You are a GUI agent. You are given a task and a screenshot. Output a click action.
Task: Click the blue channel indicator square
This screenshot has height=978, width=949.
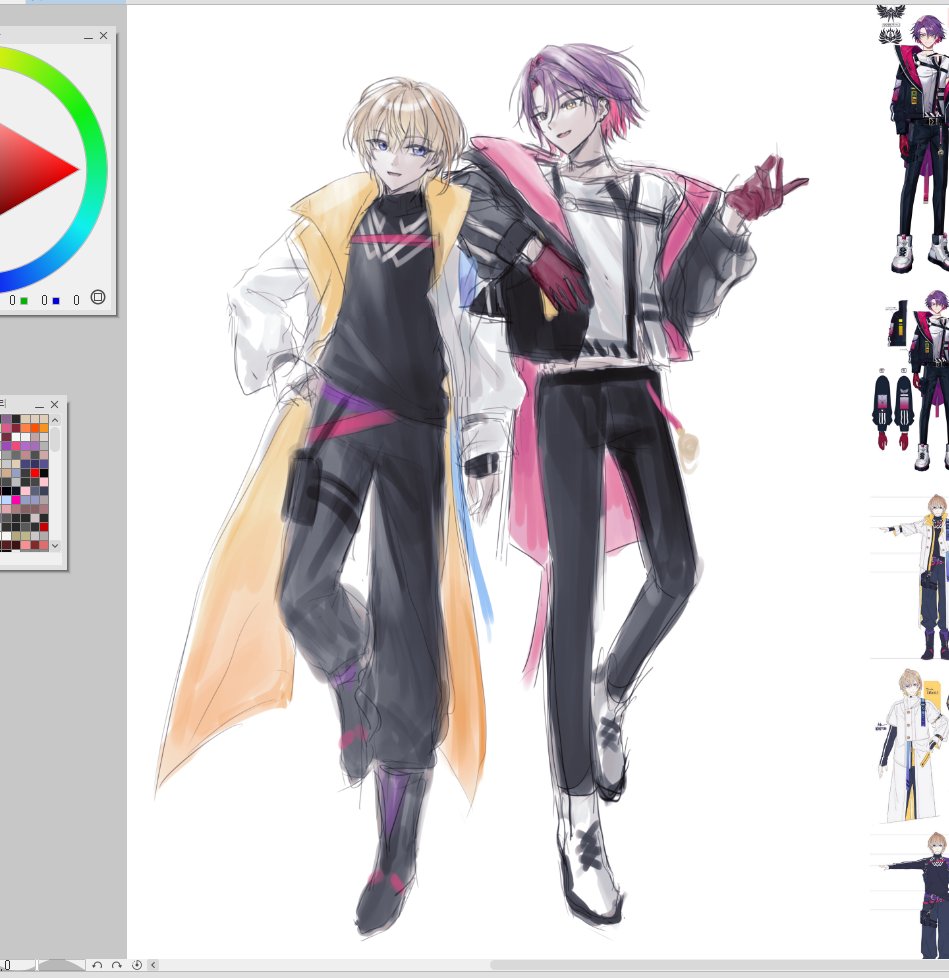(x=56, y=301)
